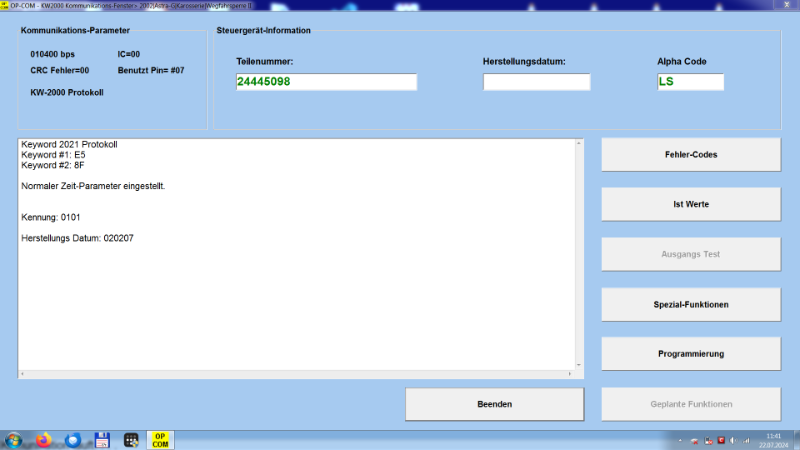Image resolution: width=800 pixels, height=450 pixels.
Task: Open the black grid taskbar application
Action: tap(131, 440)
